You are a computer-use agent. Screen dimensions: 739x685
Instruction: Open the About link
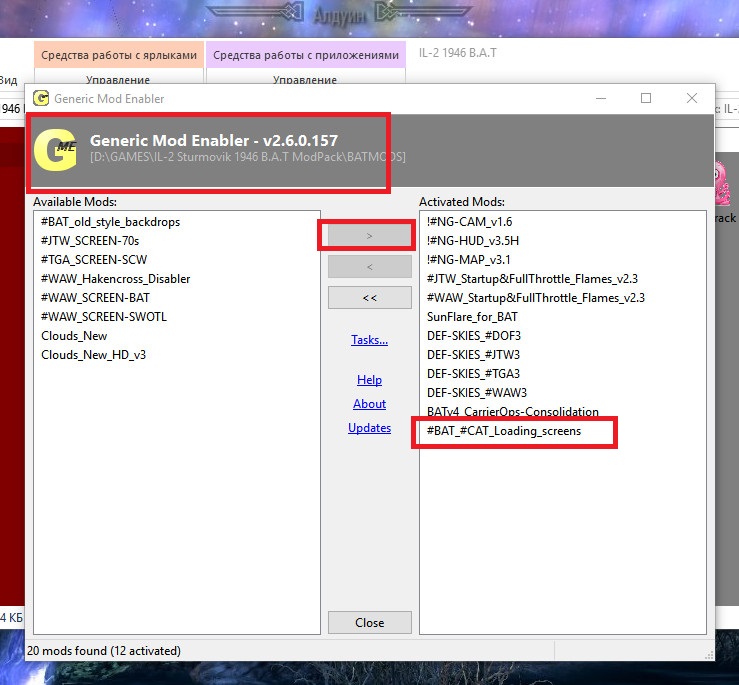pyautogui.click(x=370, y=404)
